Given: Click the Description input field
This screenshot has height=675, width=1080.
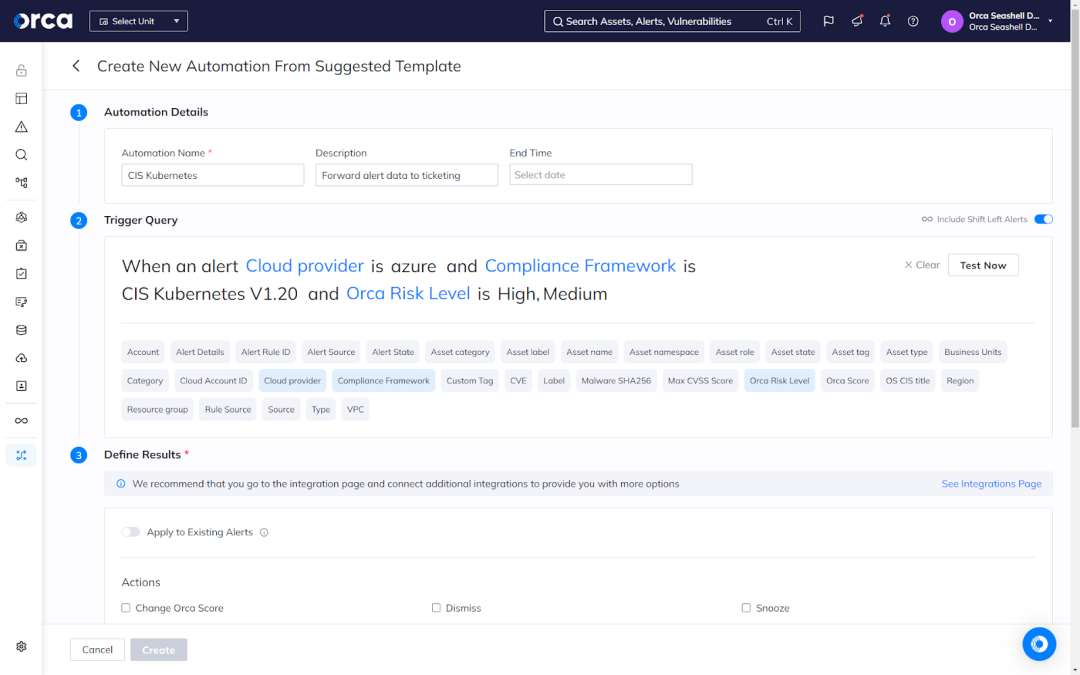Looking at the screenshot, I should point(406,175).
